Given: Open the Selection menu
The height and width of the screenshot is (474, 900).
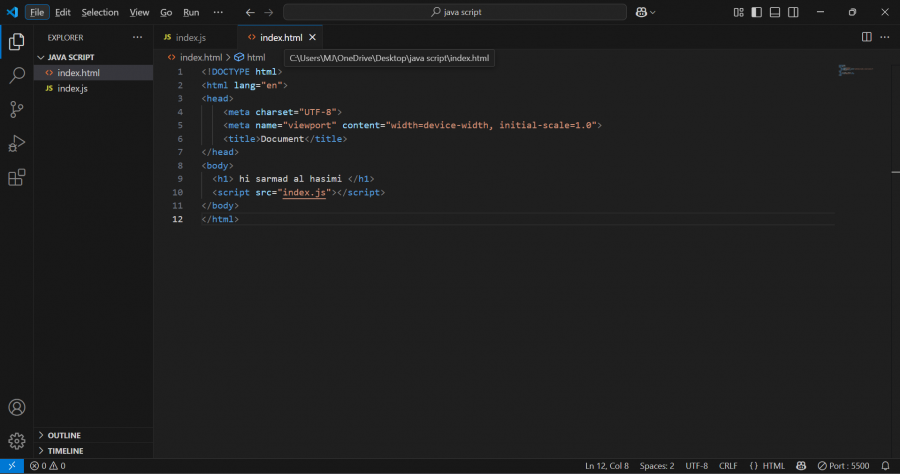Looking at the screenshot, I should point(99,12).
